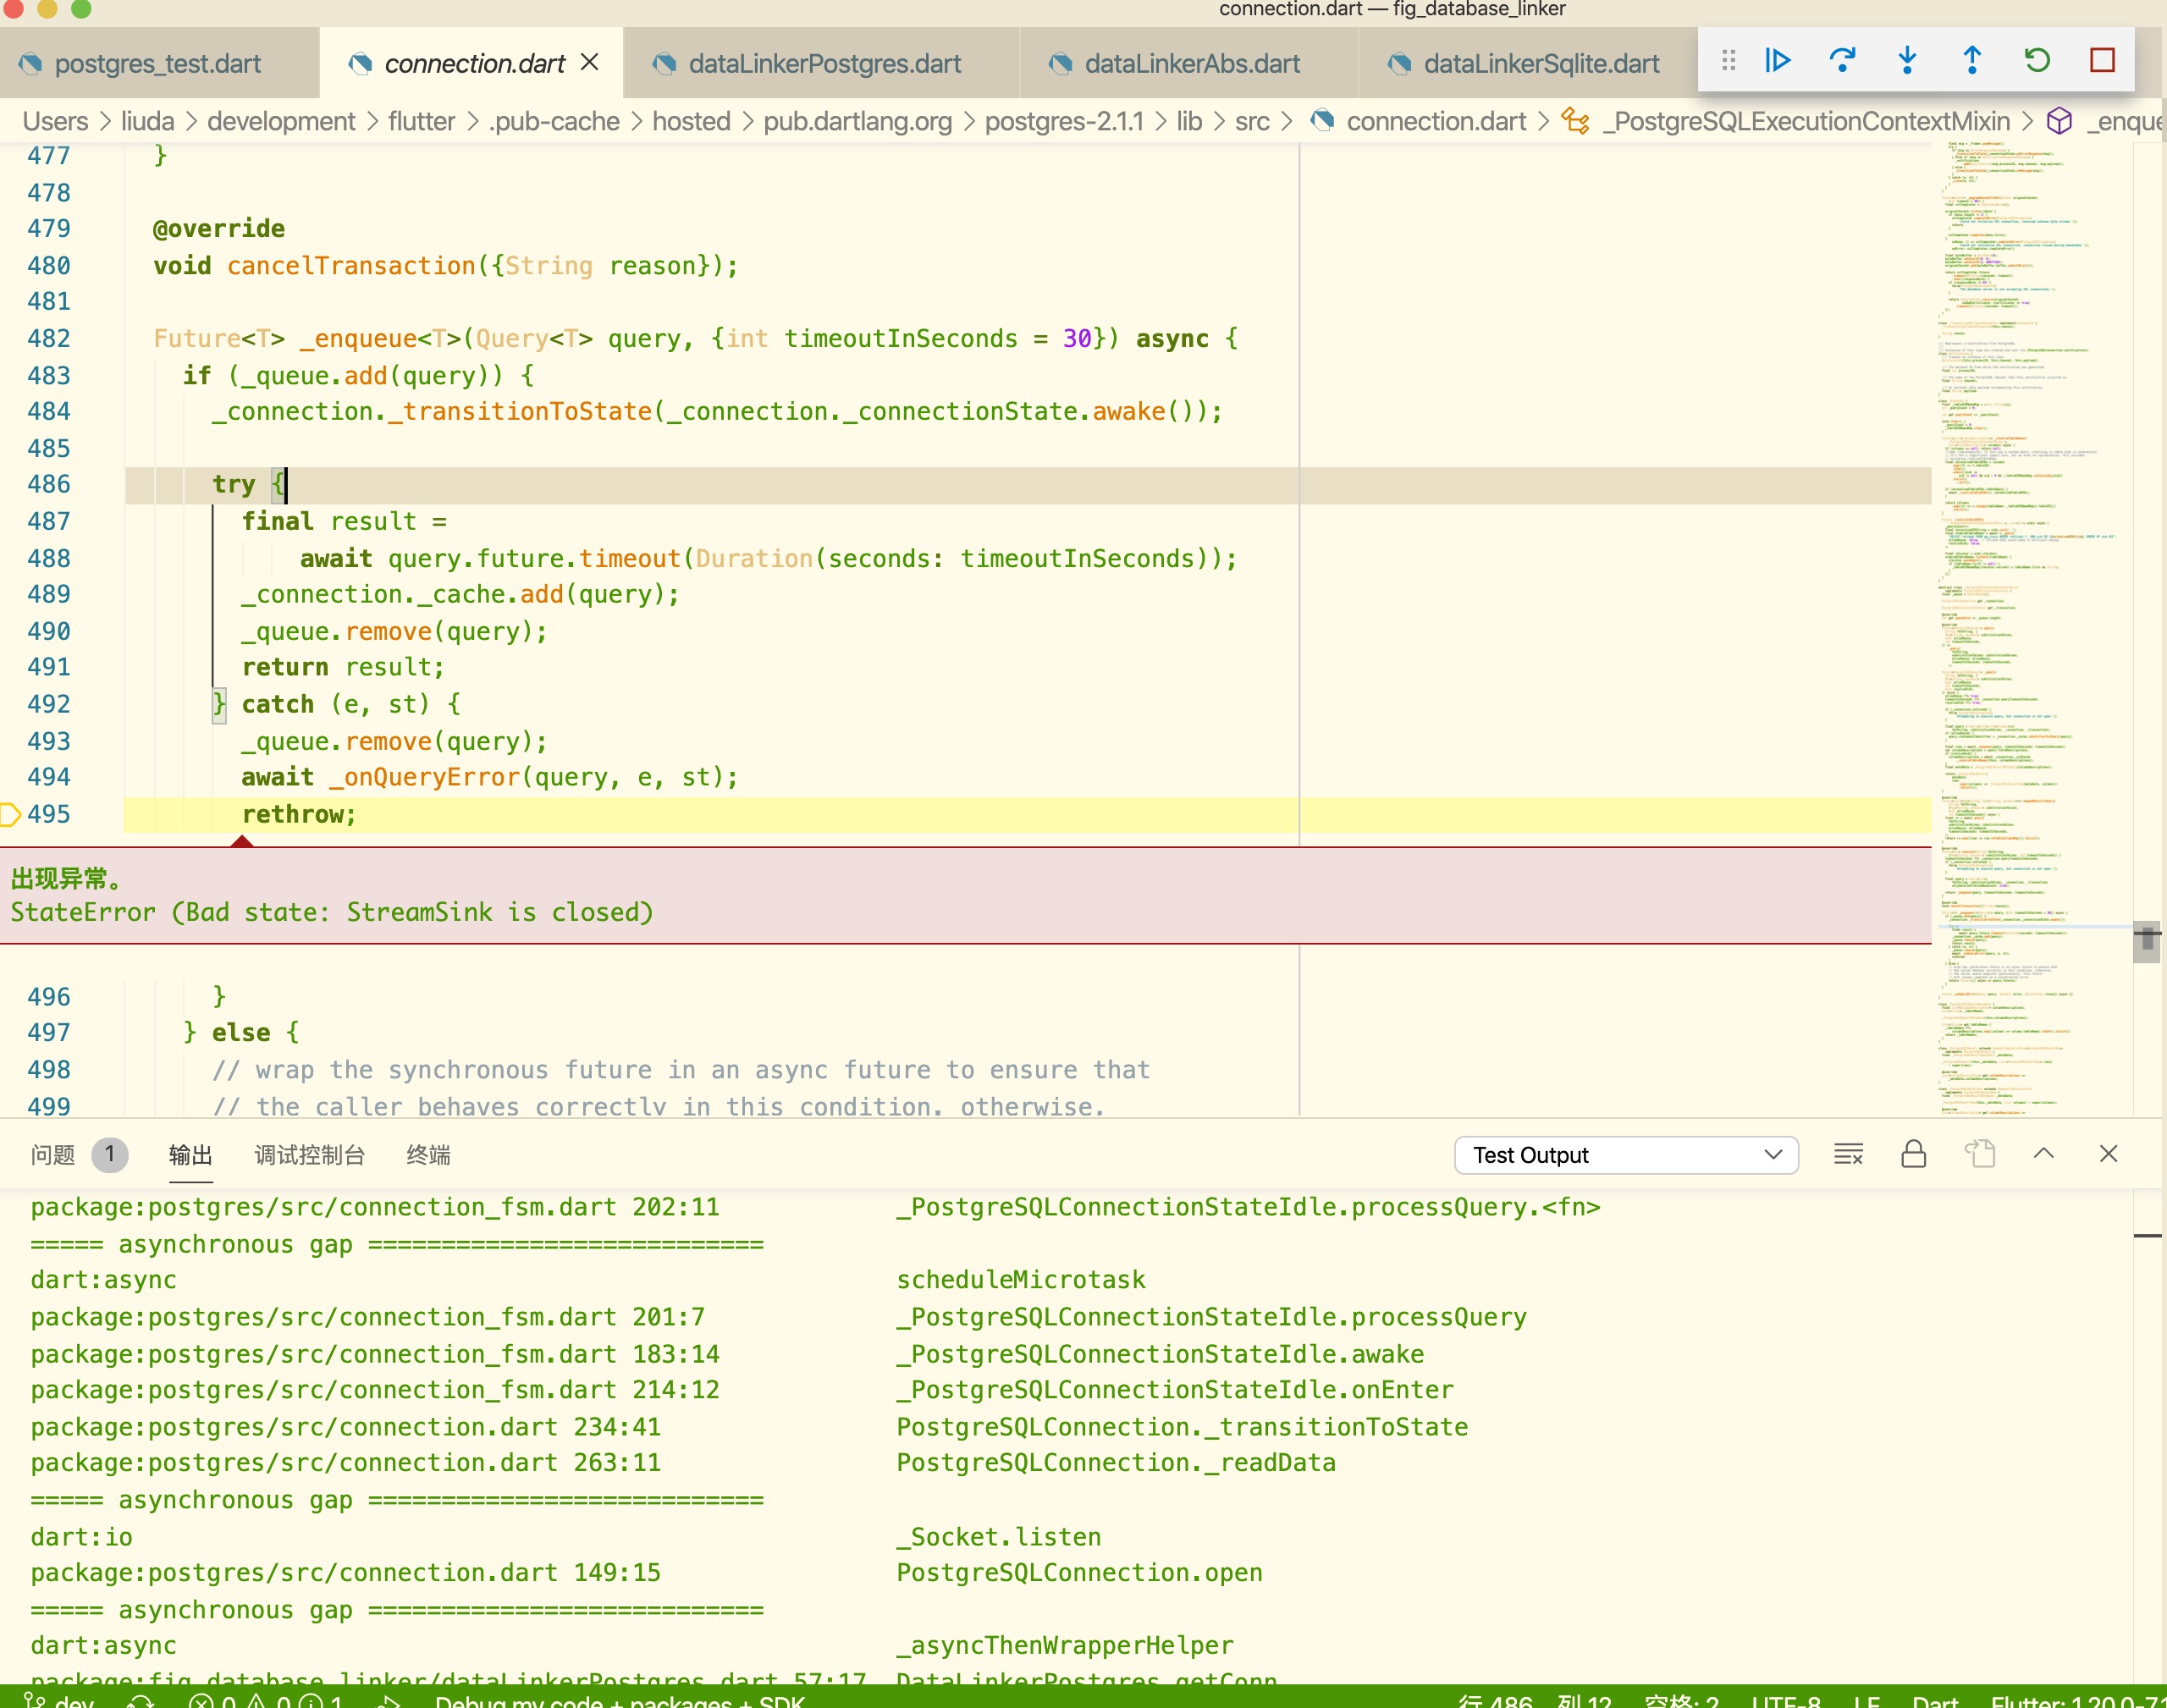Screen dimensions: 2167x1708
Task: Open output log file icon
Action: 1979,1154
